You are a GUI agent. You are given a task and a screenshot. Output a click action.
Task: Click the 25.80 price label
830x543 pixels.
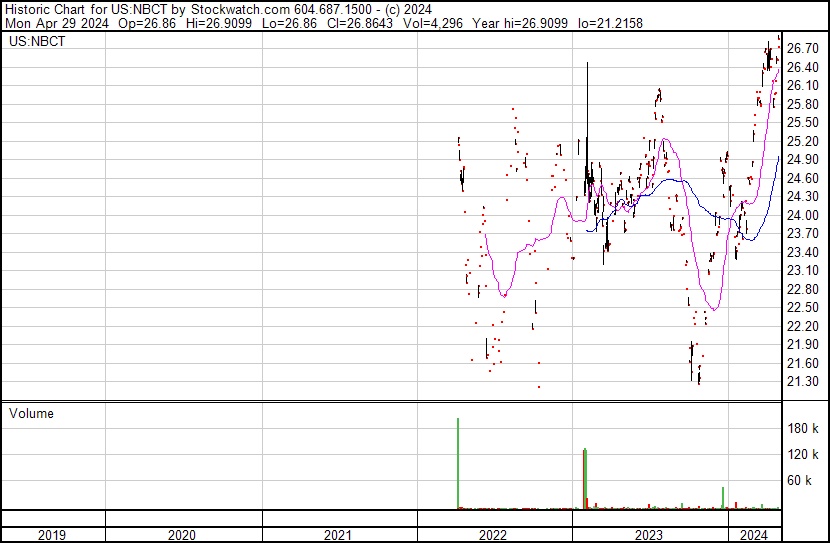803,104
